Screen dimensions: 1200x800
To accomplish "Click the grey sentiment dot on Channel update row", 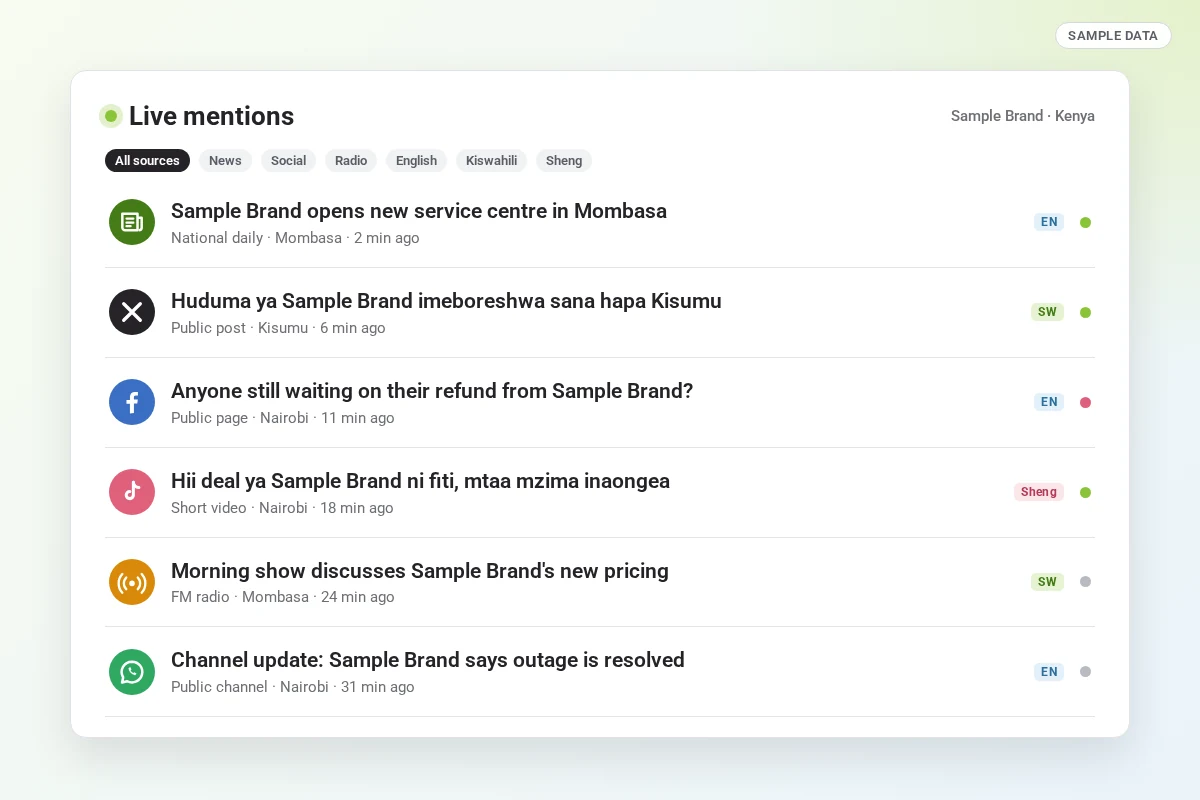I will click(1085, 671).
